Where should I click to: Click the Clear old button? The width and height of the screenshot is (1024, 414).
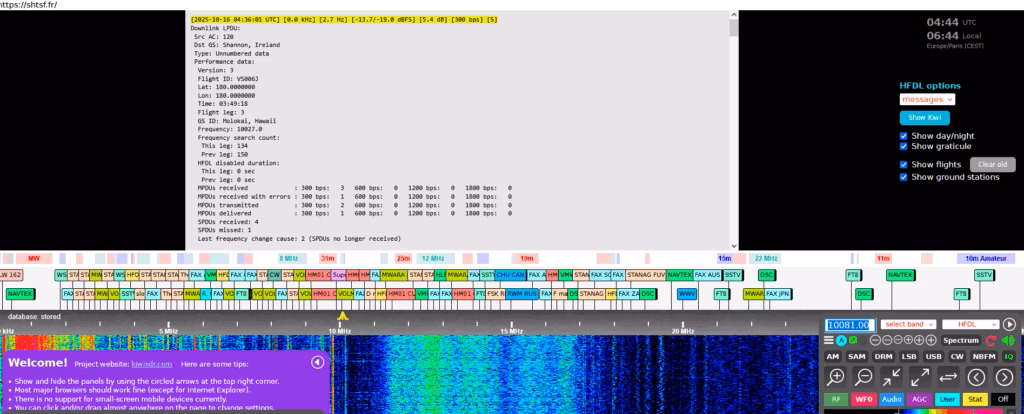click(x=992, y=164)
